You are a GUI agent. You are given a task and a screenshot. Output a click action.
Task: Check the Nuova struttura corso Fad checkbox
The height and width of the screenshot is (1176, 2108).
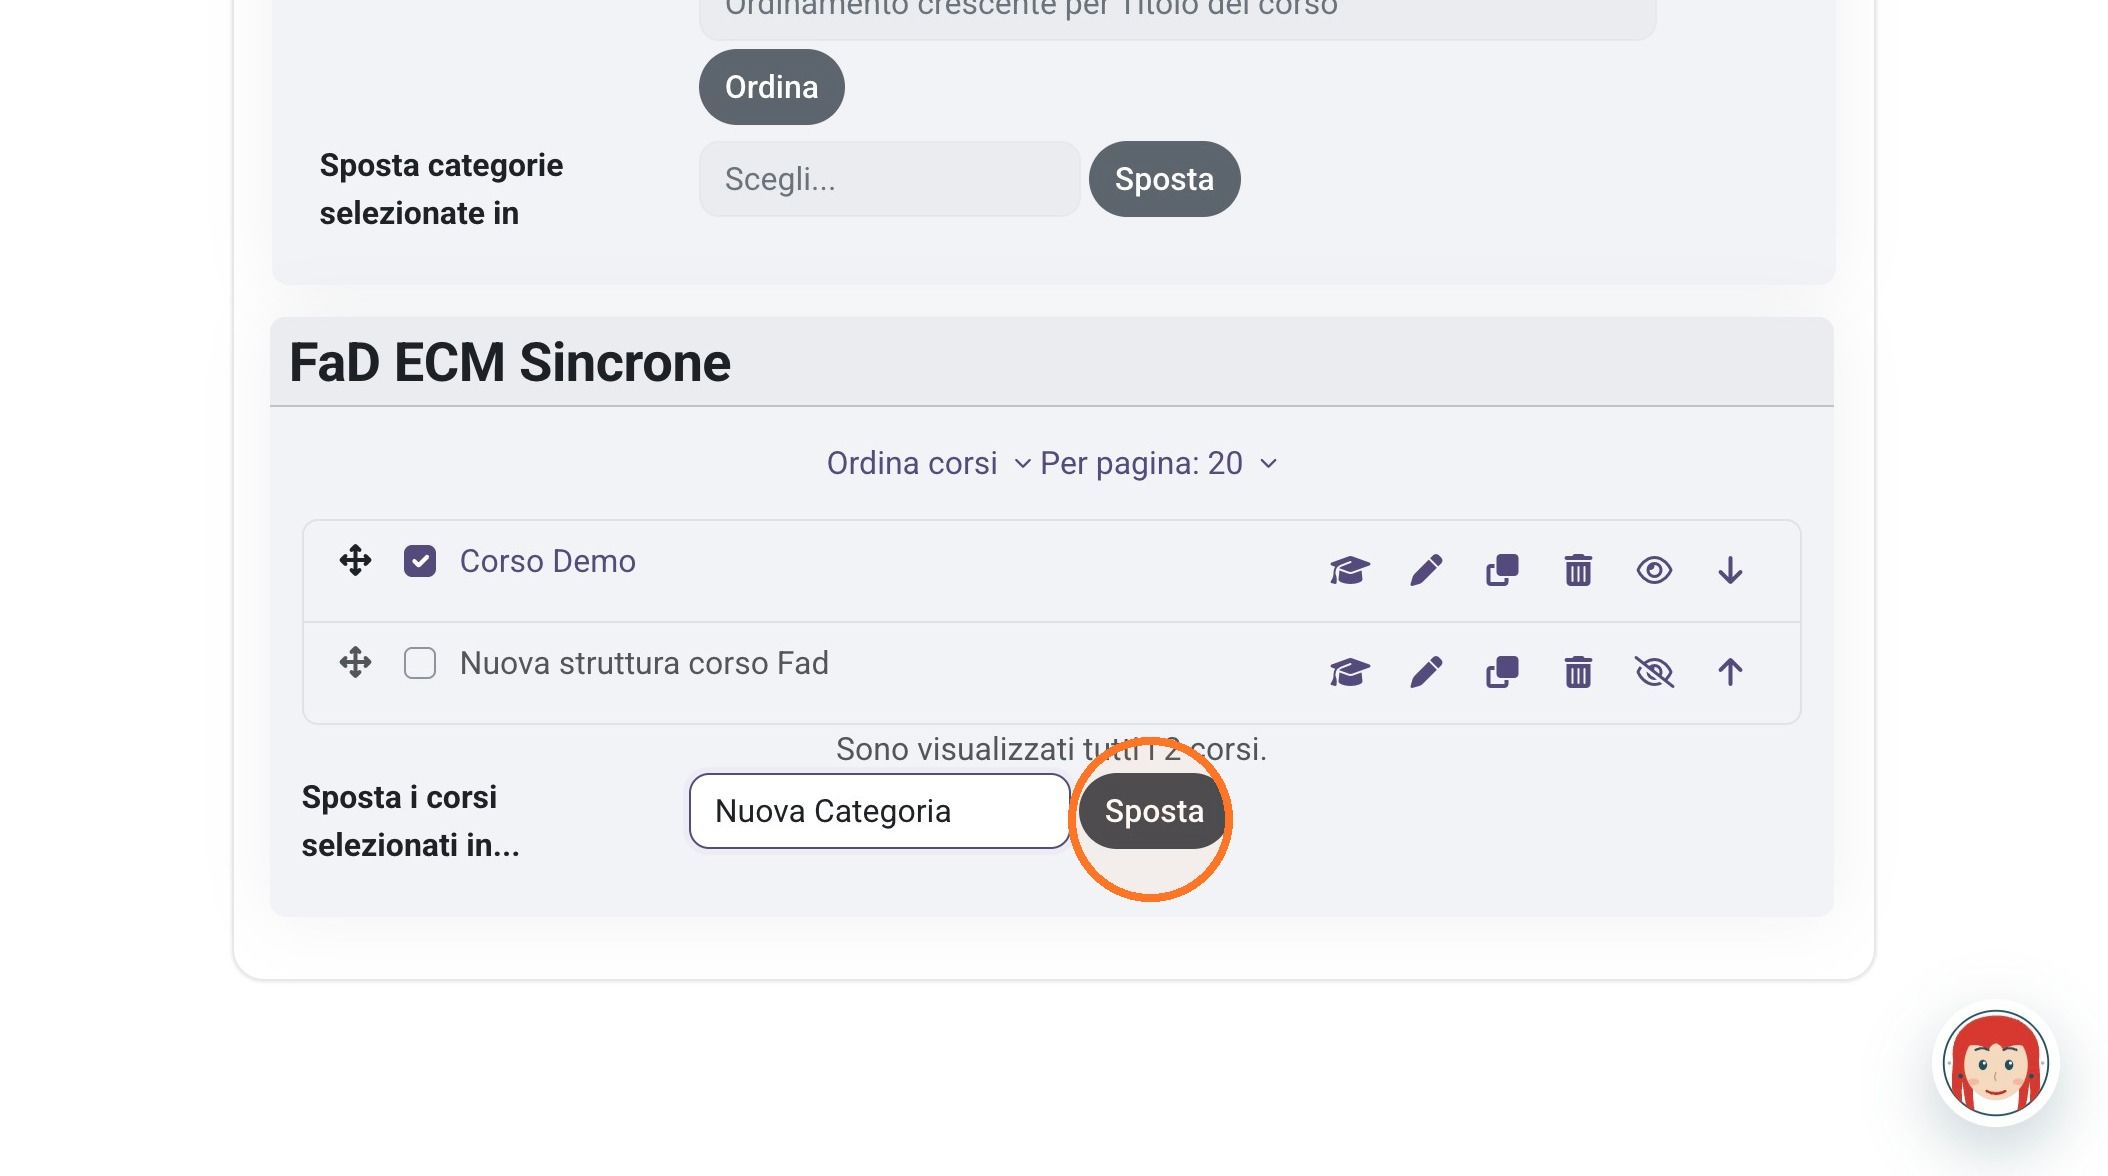(x=420, y=663)
